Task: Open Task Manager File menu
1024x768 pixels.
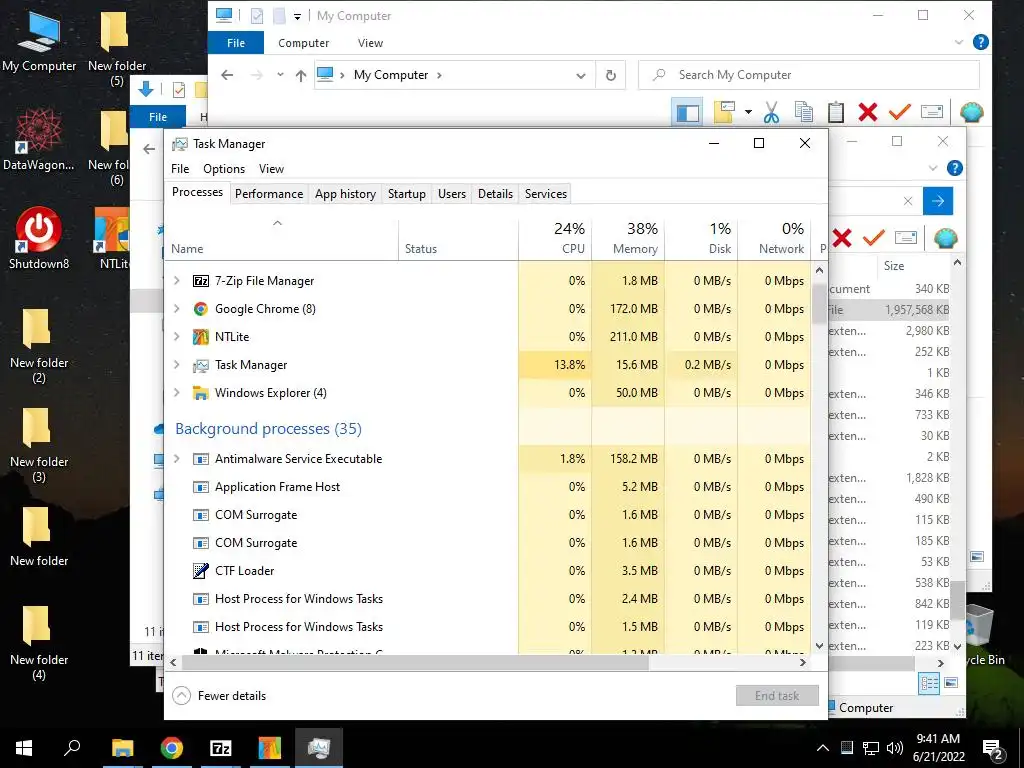Action: (180, 169)
